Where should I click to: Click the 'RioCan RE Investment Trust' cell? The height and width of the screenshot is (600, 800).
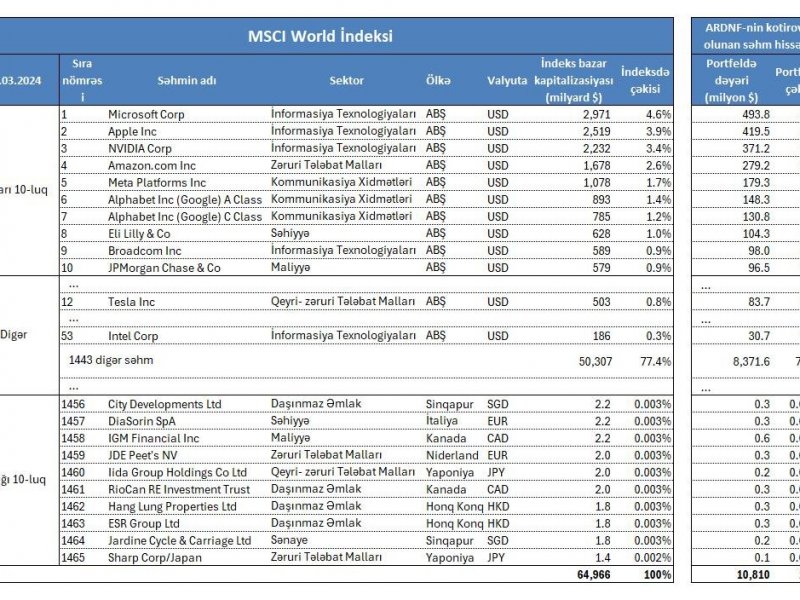pos(179,490)
